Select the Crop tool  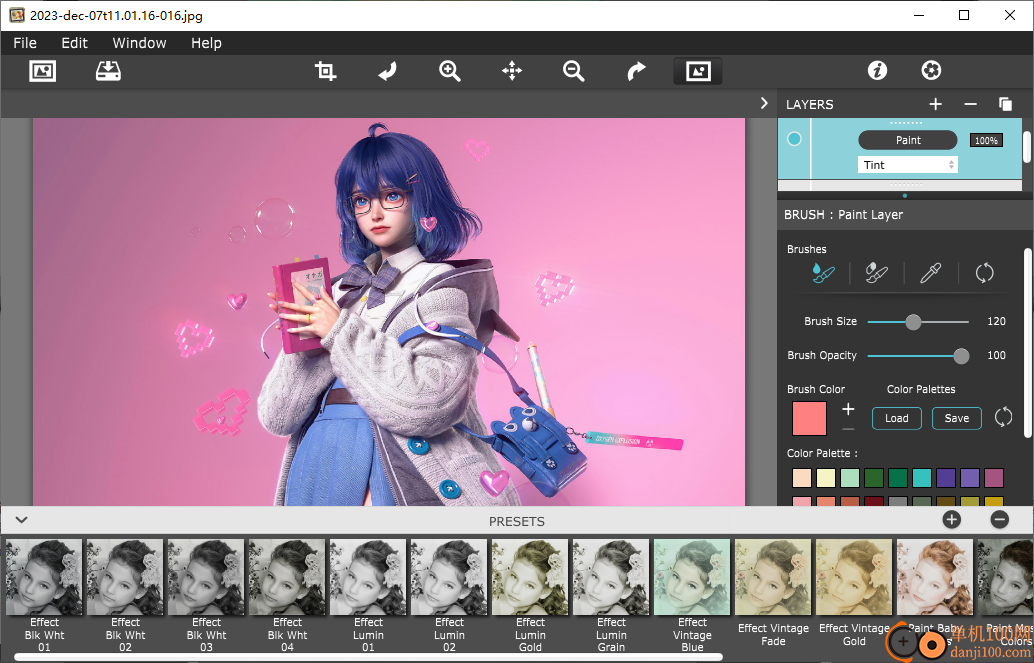(x=325, y=71)
